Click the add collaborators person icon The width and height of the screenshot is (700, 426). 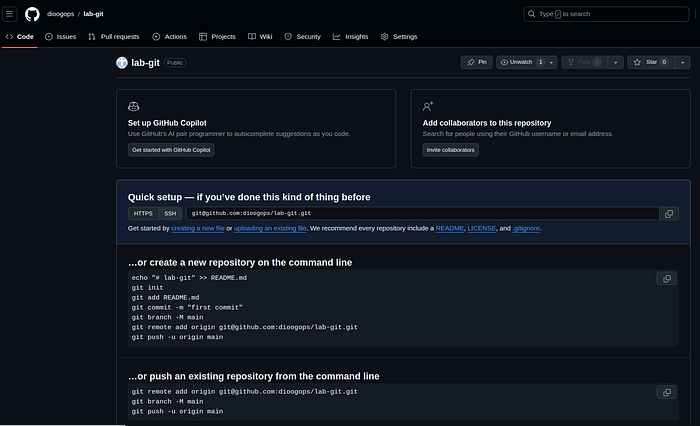(x=428, y=106)
